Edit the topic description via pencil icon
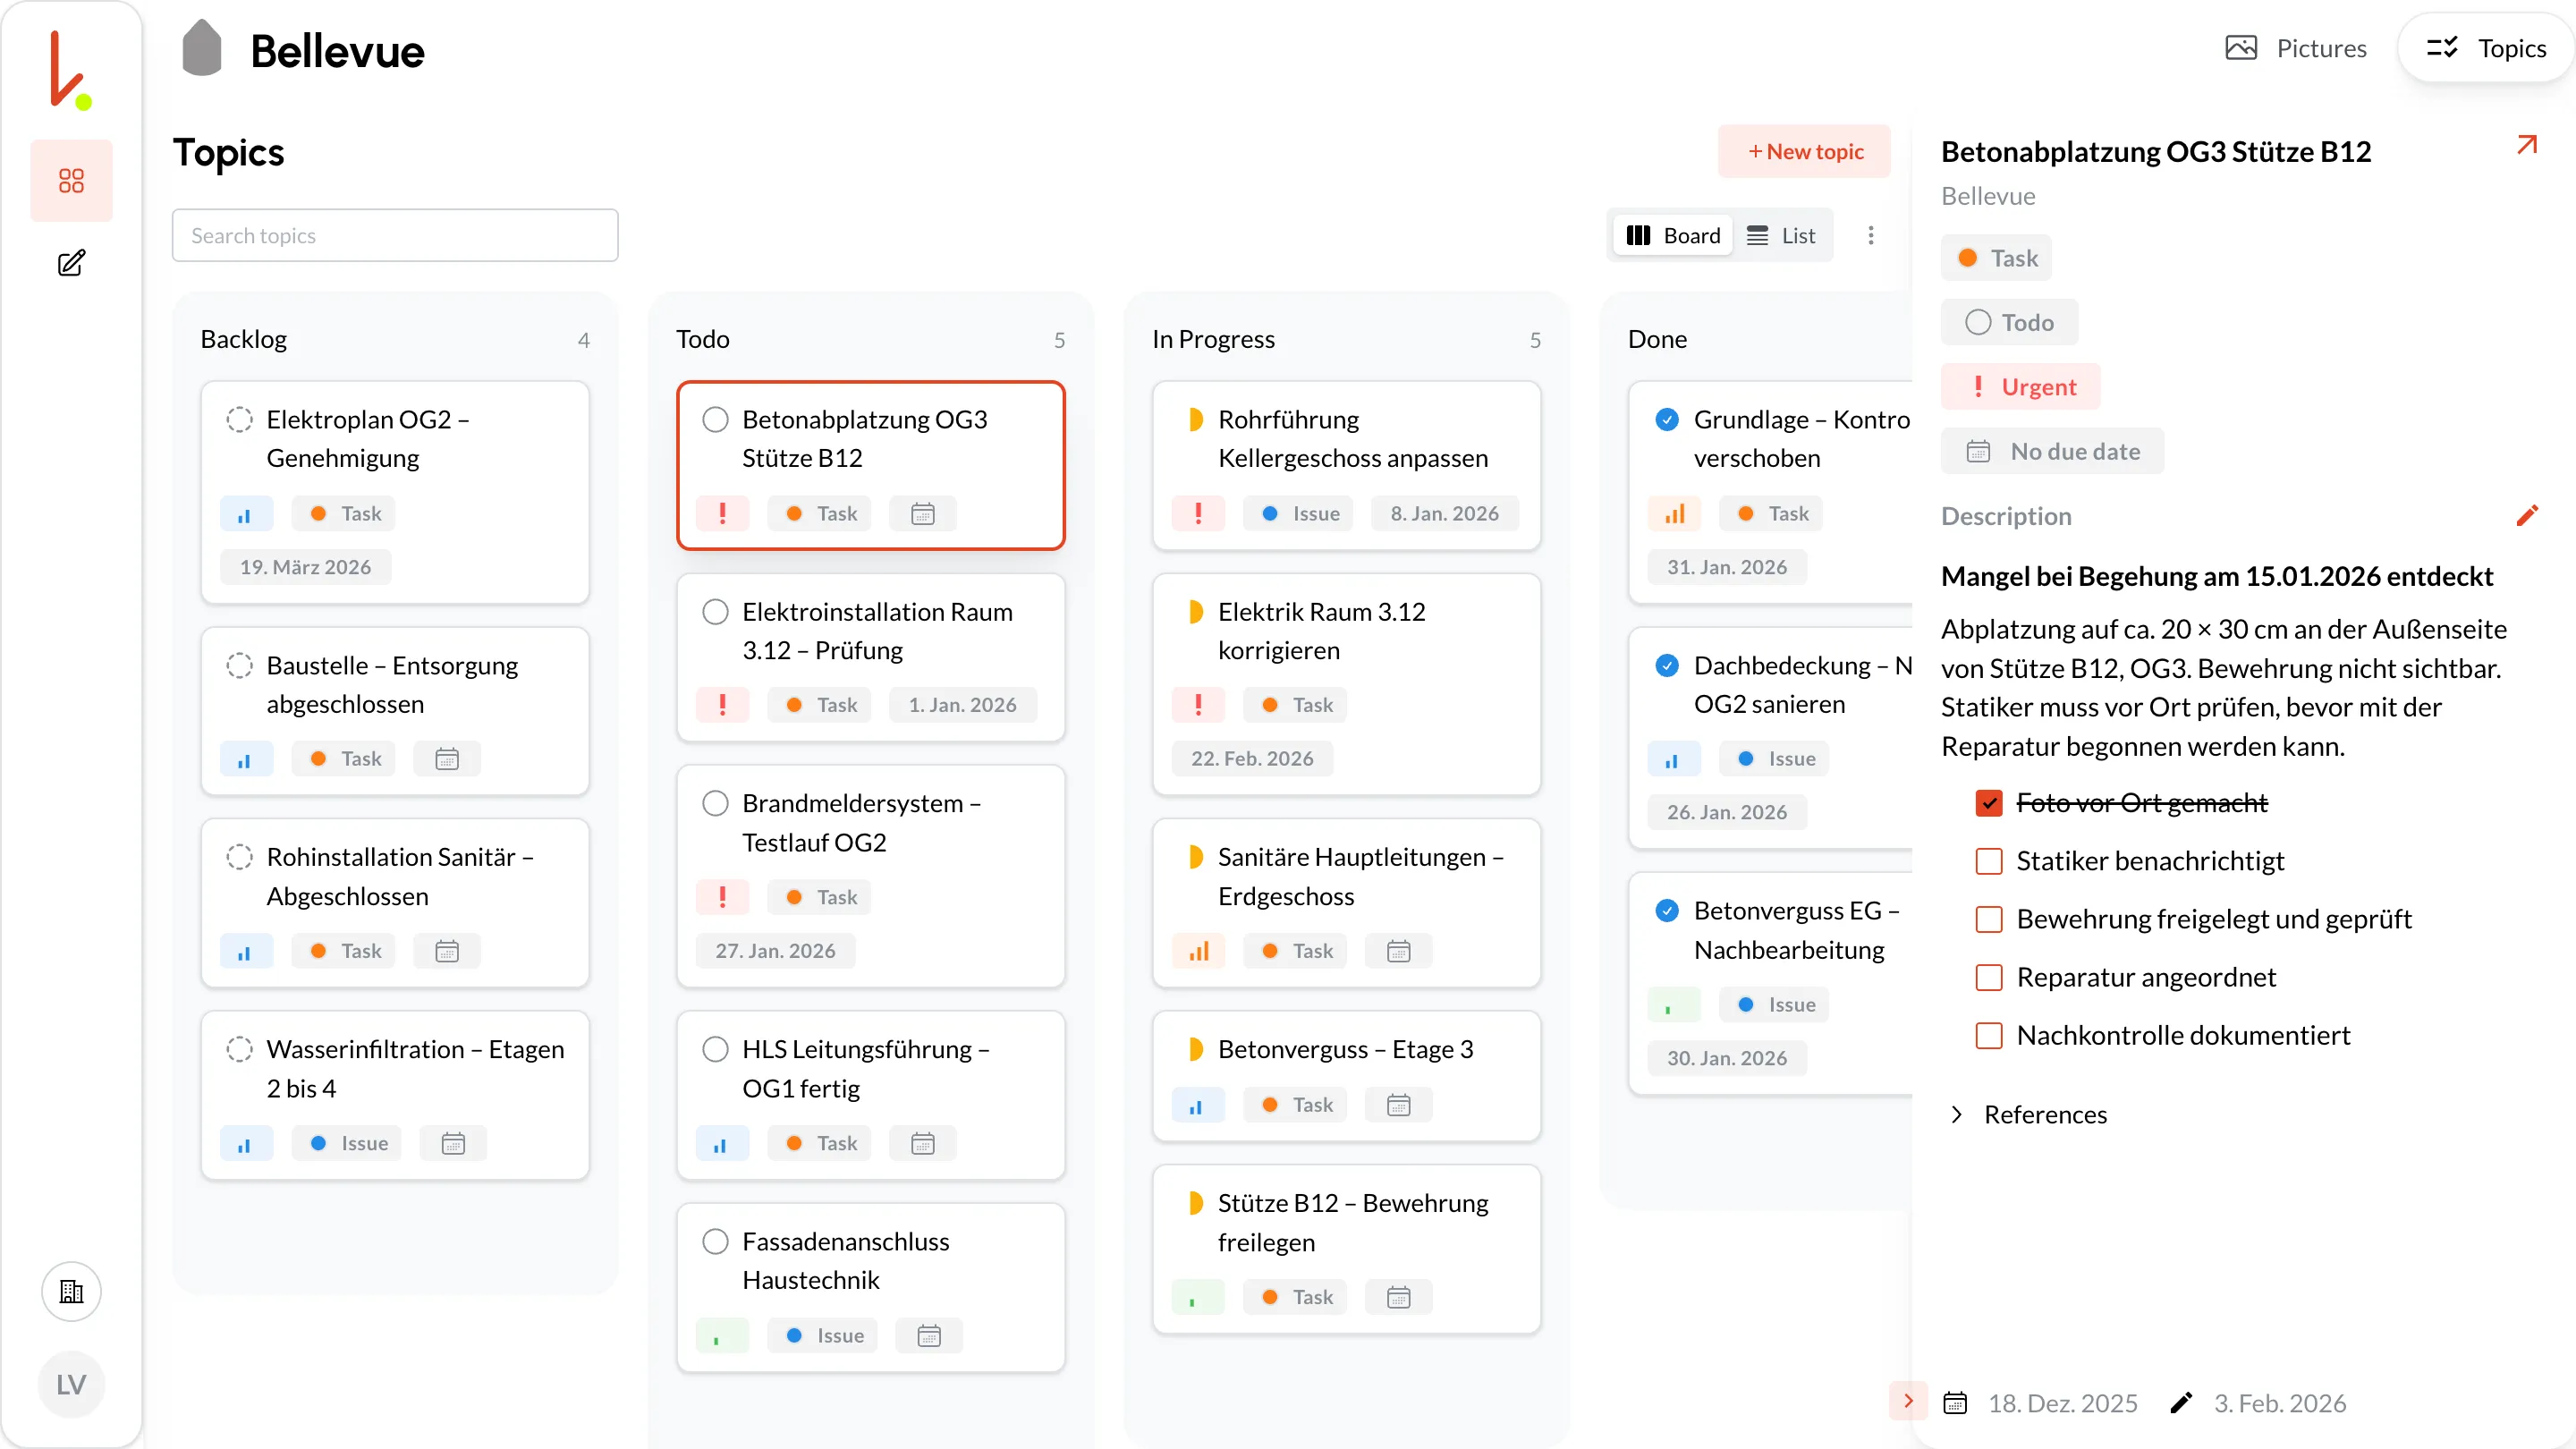 (2529, 515)
